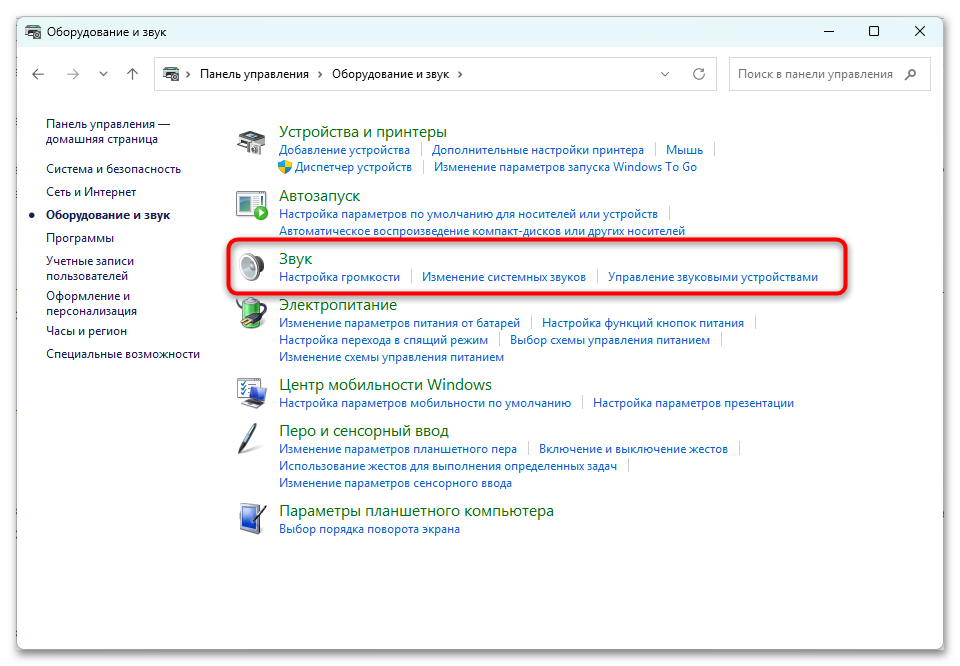Open Программы in the sidebar
Viewport: 960px width, 666px height.
[x=80, y=238]
